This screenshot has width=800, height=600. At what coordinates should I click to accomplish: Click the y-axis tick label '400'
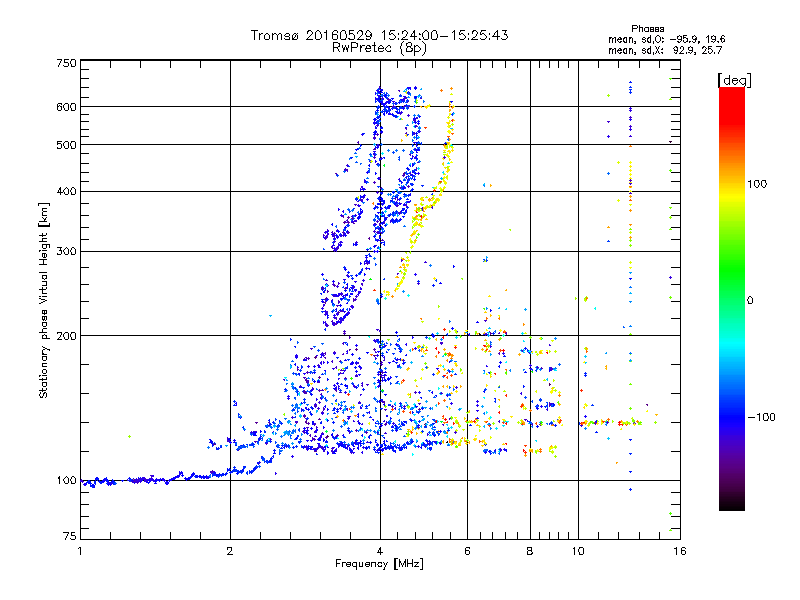pyautogui.click(x=66, y=191)
